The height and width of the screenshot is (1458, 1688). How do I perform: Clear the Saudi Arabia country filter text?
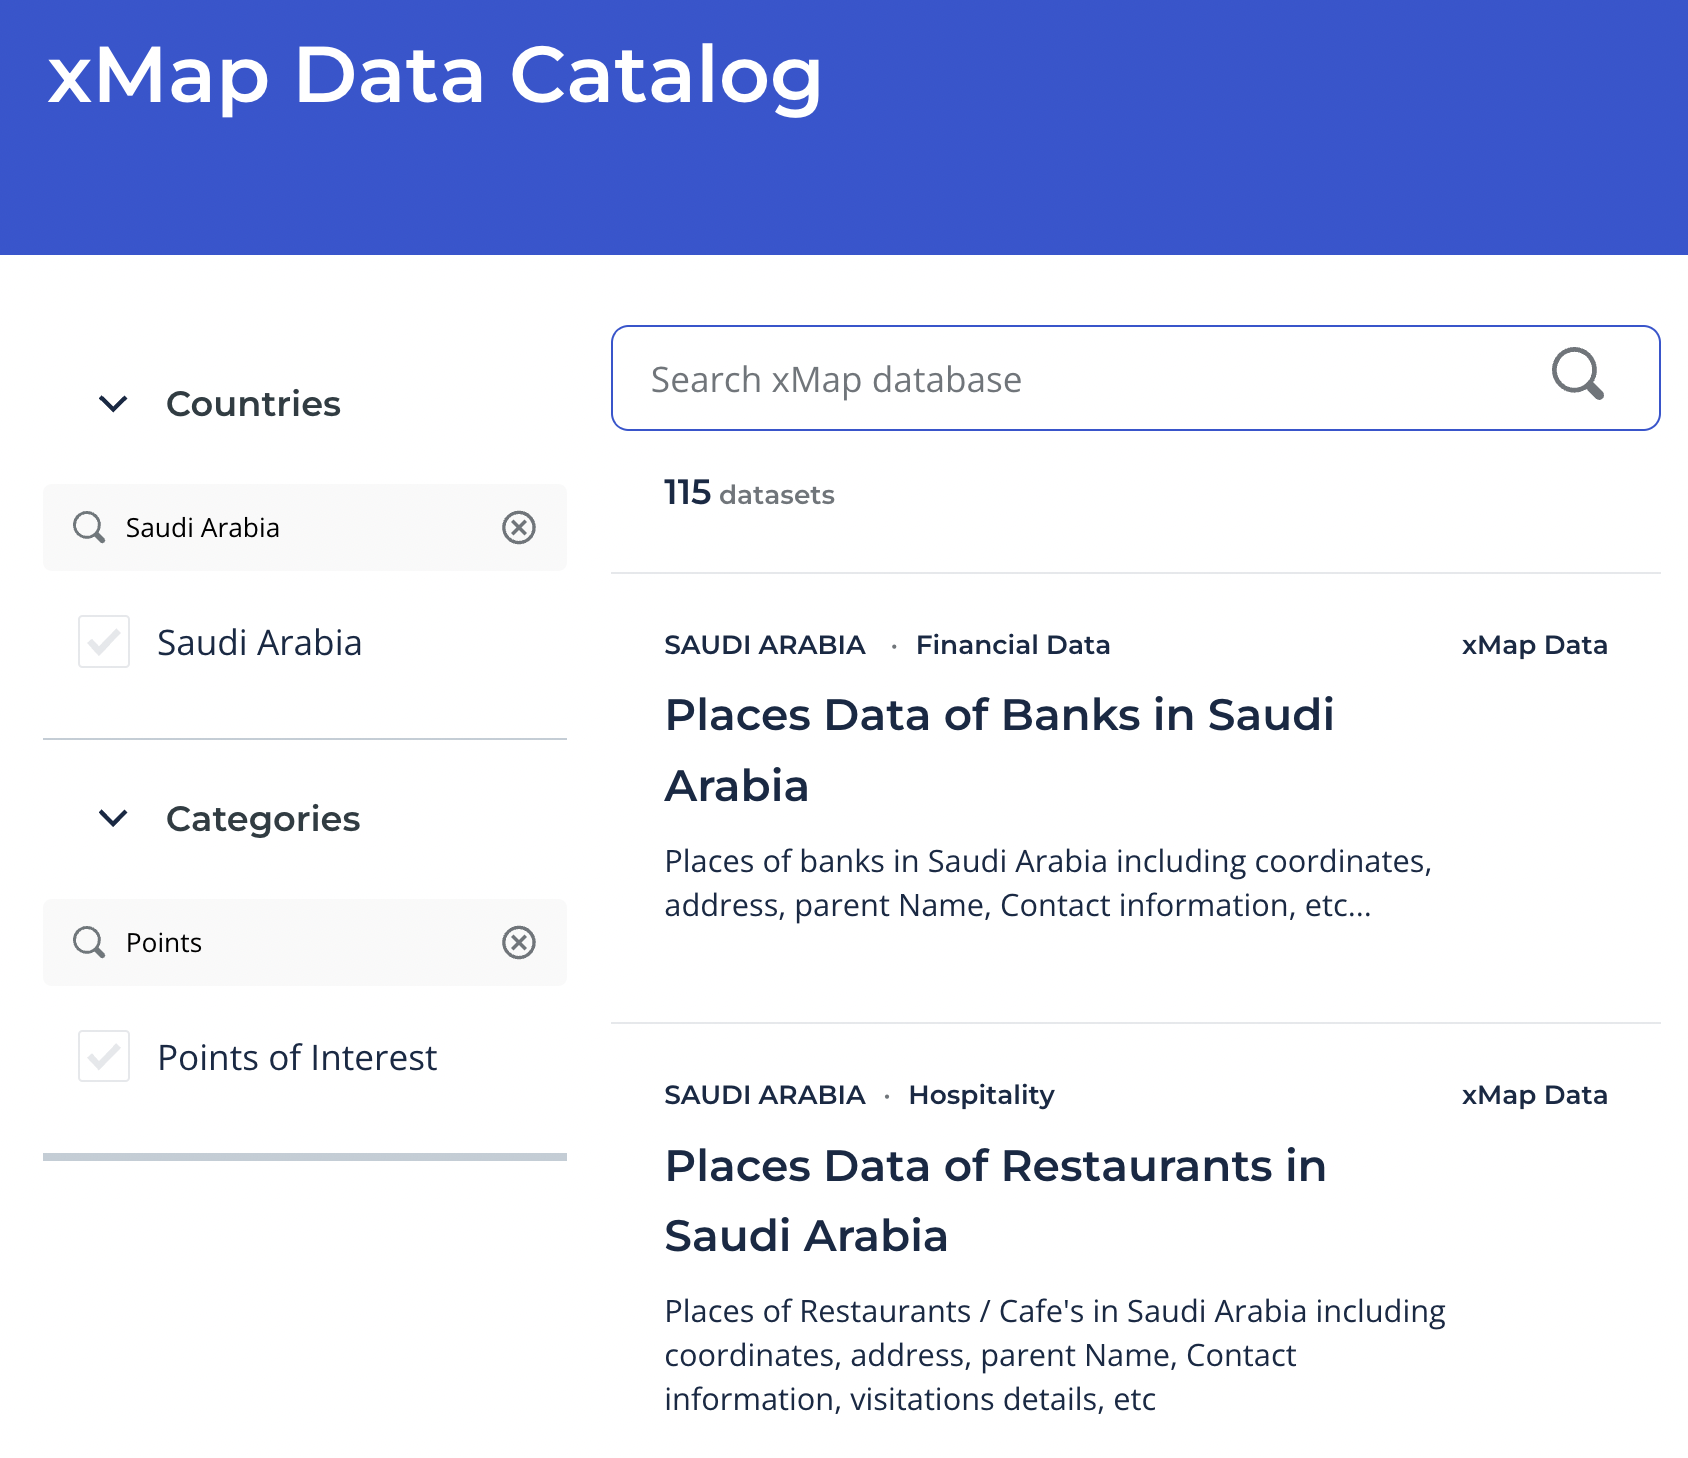pyautogui.click(x=518, y=527)
